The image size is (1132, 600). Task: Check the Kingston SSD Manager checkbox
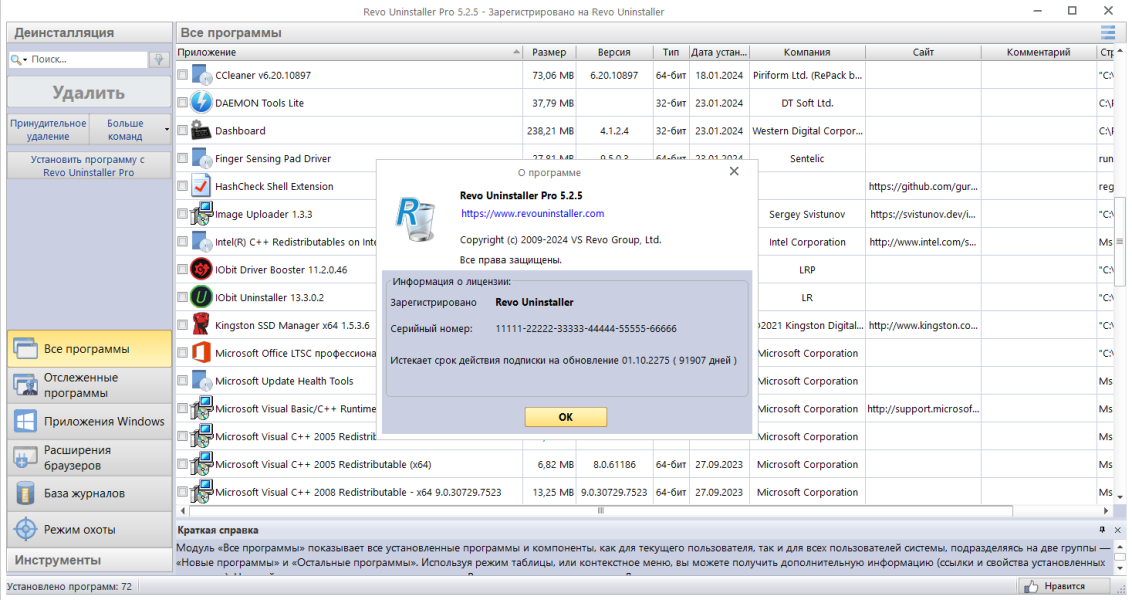click(183, 325)
